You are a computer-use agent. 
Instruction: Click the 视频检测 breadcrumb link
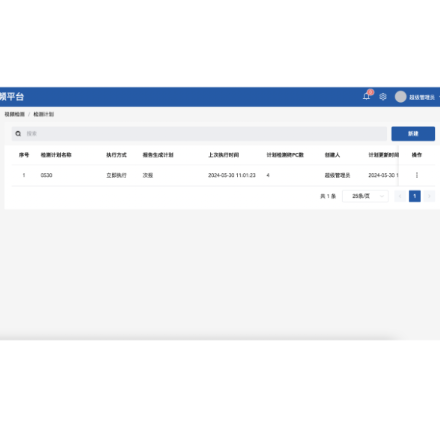tap(15, 114)
